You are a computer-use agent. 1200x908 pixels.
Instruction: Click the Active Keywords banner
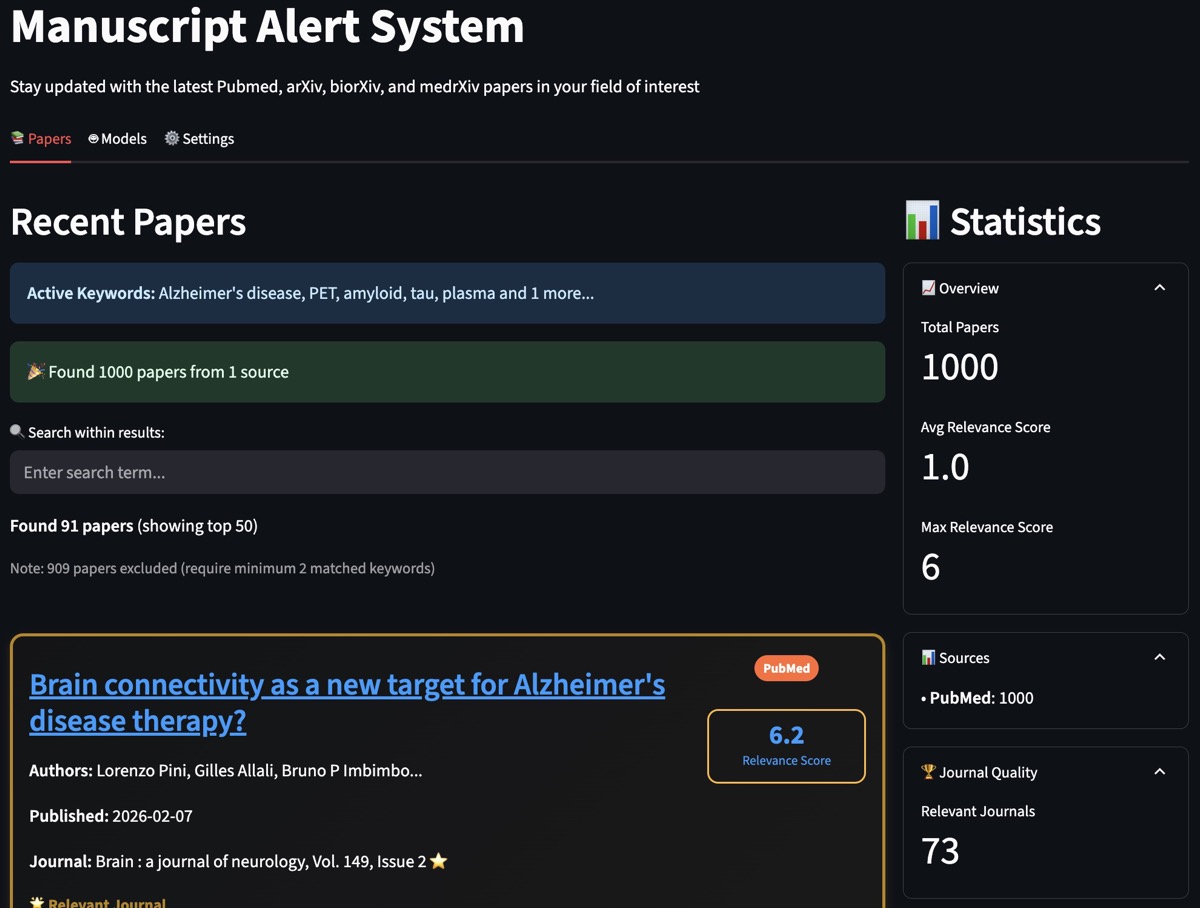click(x=447, y=293)
